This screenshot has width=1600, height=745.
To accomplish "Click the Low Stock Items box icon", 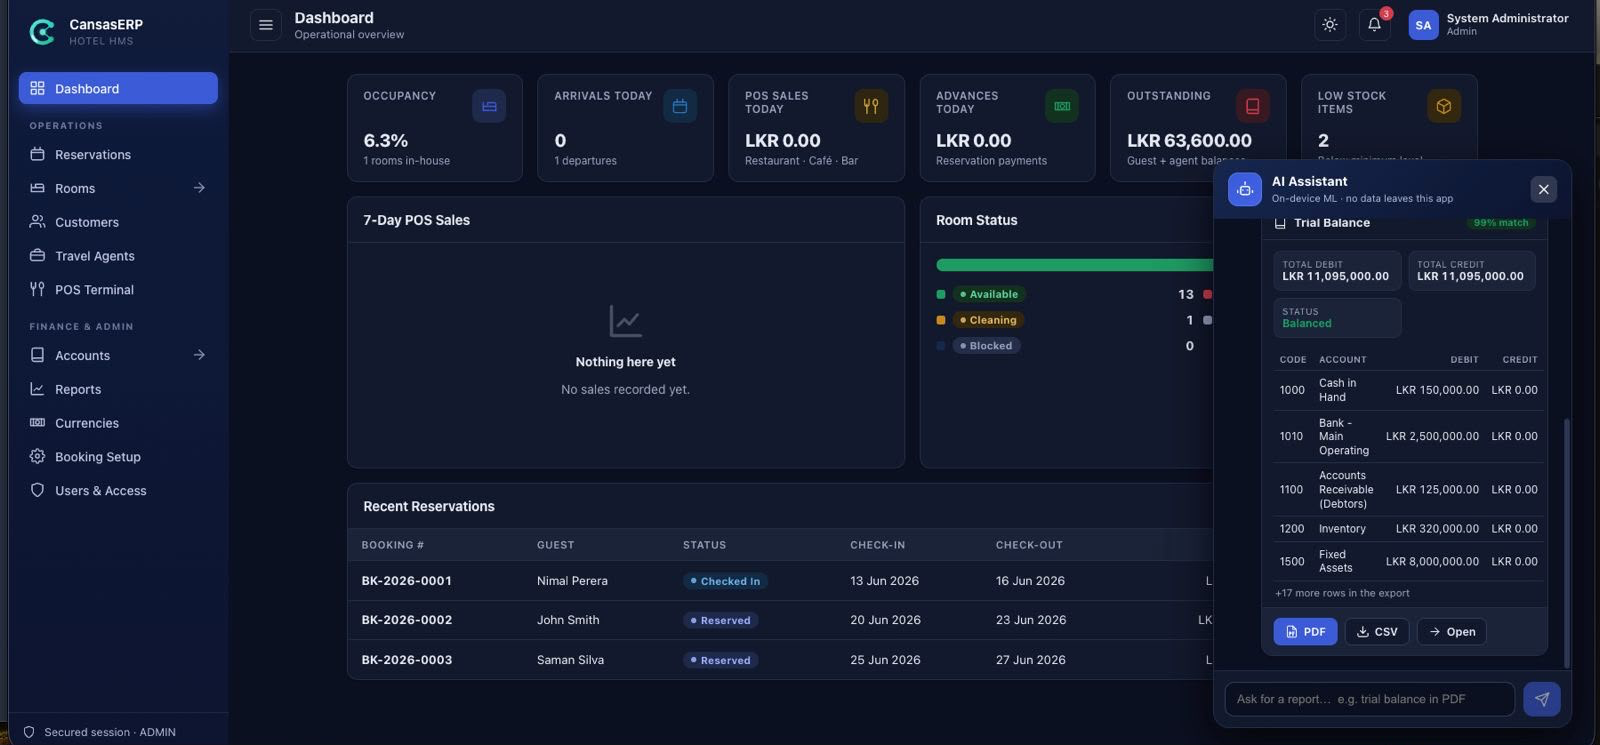I will pos(1443,106).
